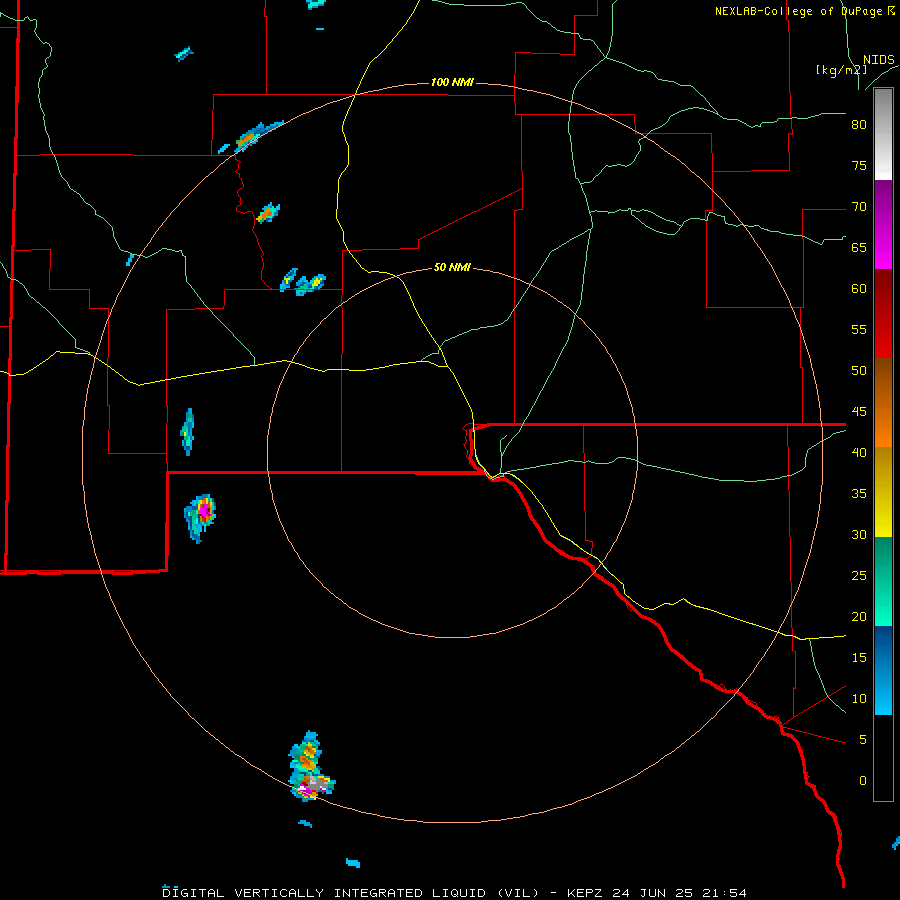Click the 20 value on the color scale
The height and width of the screenshot is (900, 900).
[859, 616]
